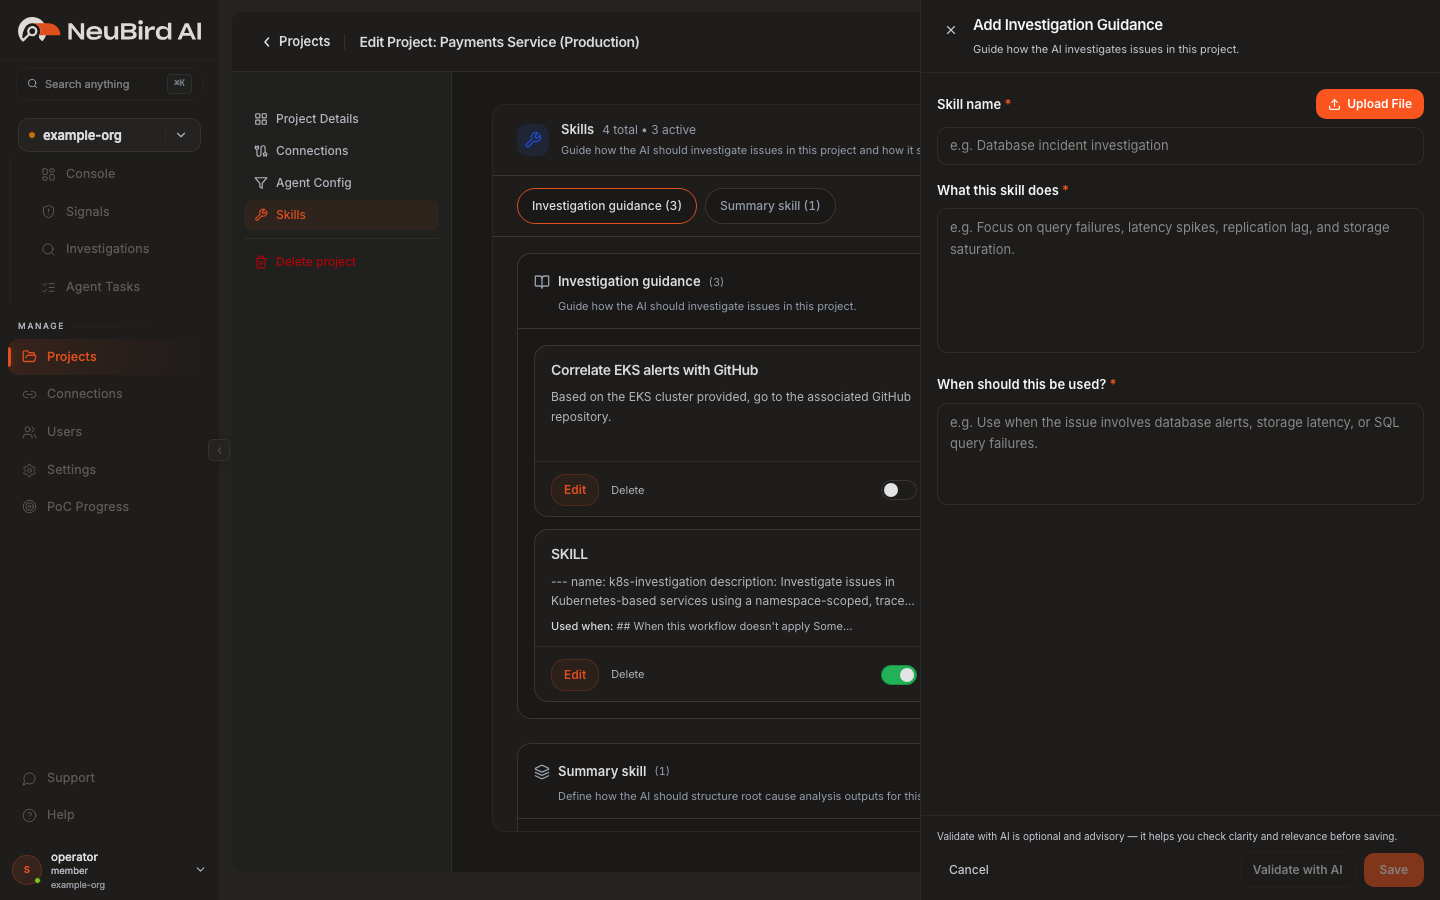Enable the Correlate EKS alerts toggle

898,490
